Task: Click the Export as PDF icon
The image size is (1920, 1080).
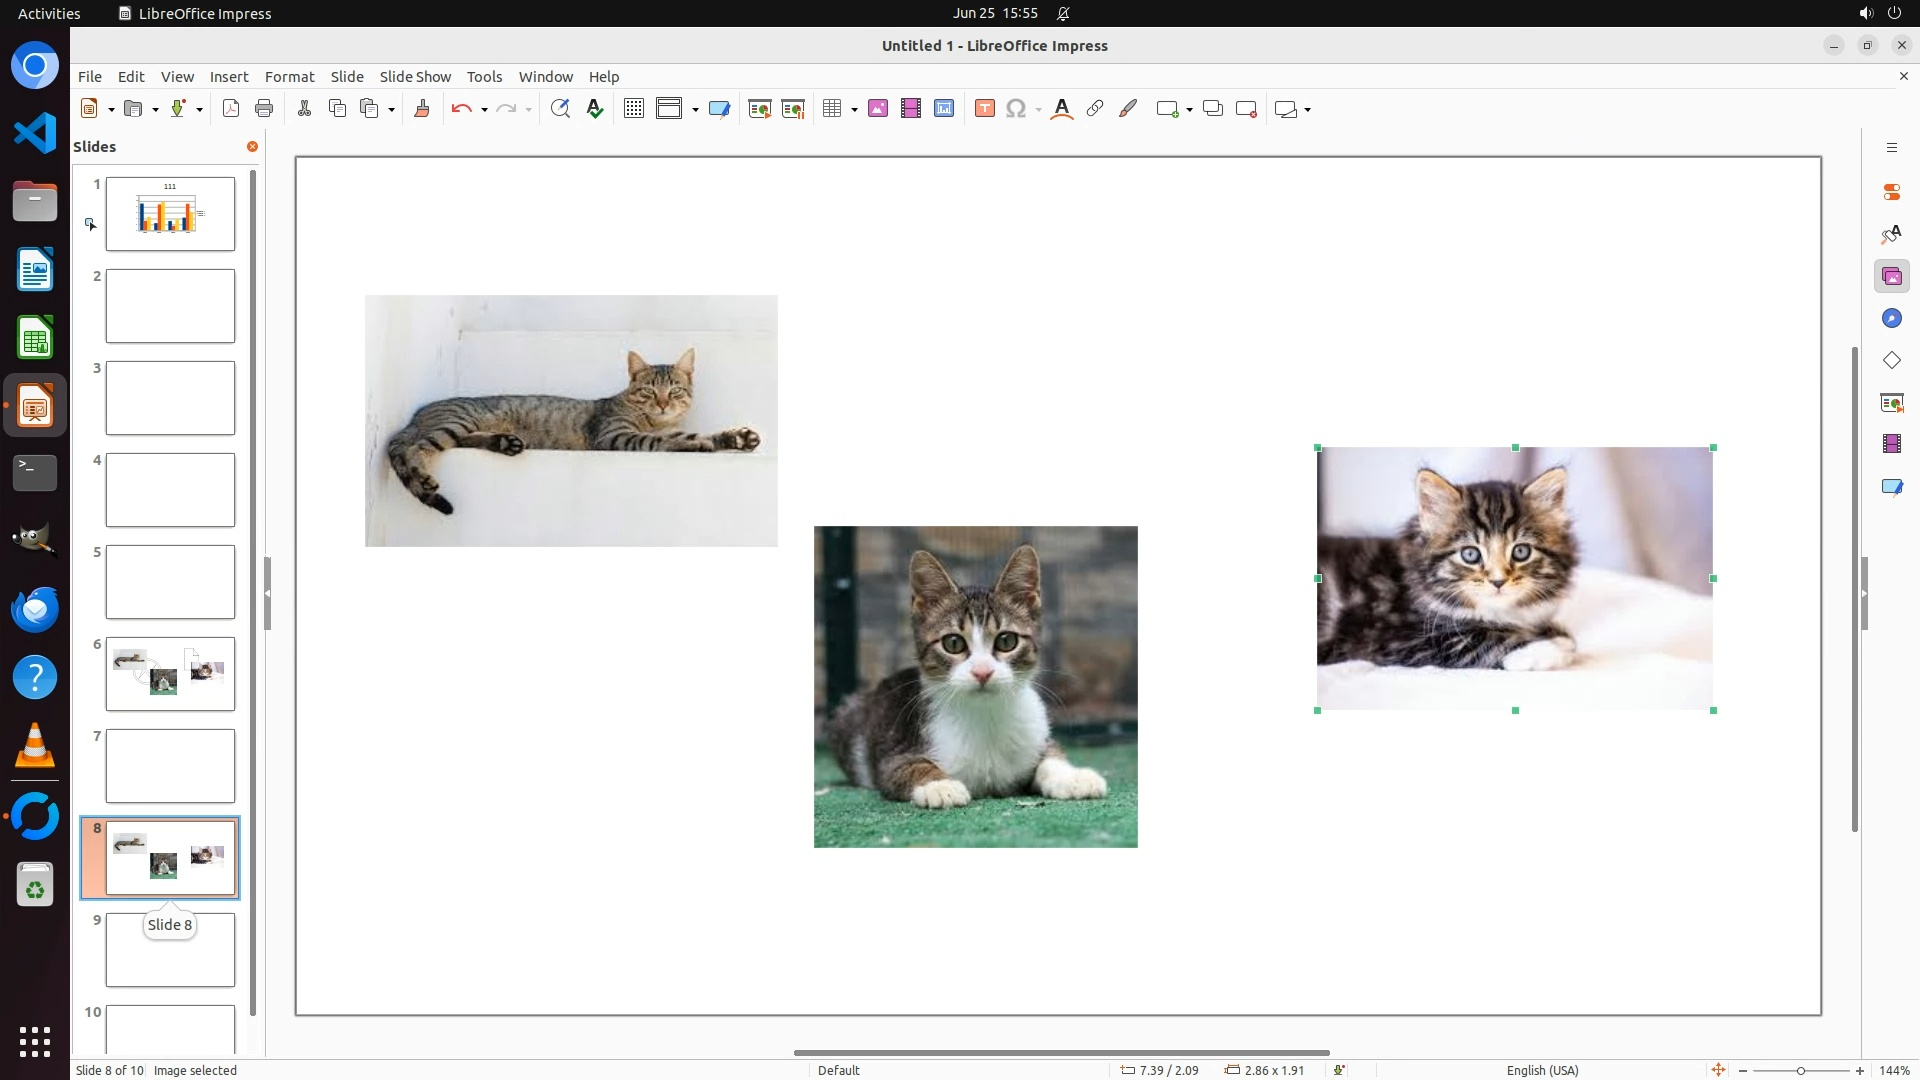Action: 231,109
